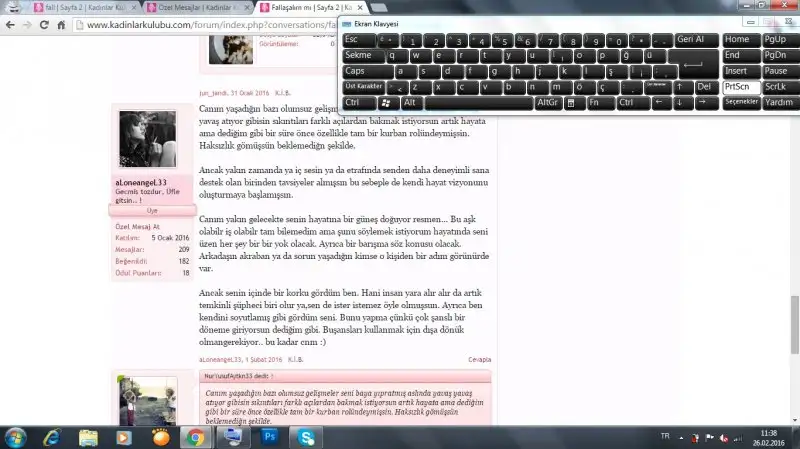Open the aLoneangeL33 username profile link
Viewport: 800px width, 449px height.
(140, 182)
